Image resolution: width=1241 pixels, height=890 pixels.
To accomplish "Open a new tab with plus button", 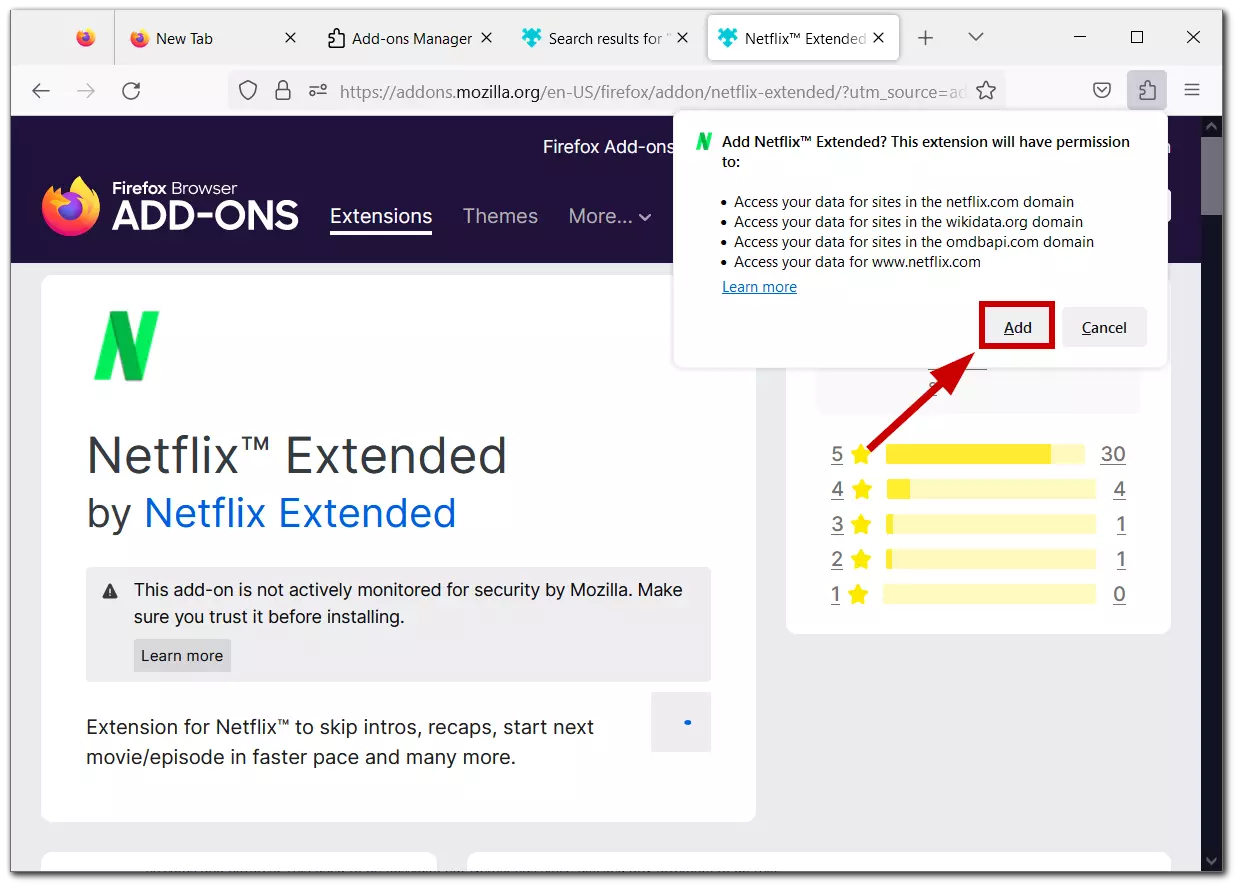I will (x=926, y=38).
